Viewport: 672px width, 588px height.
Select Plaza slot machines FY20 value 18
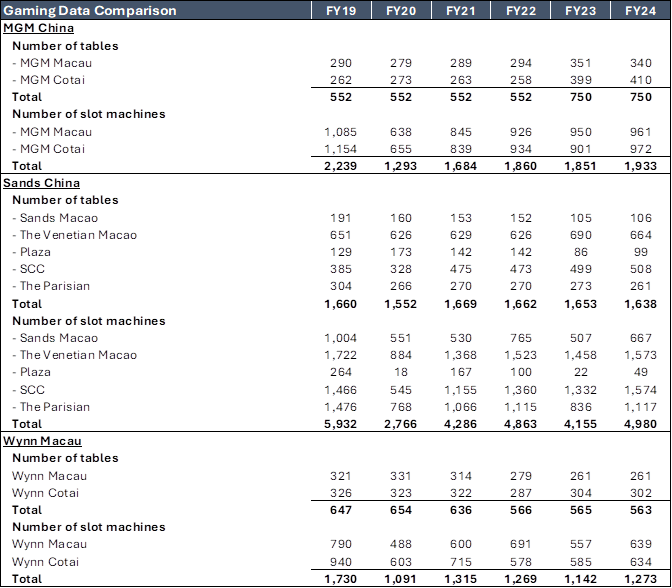401,372
